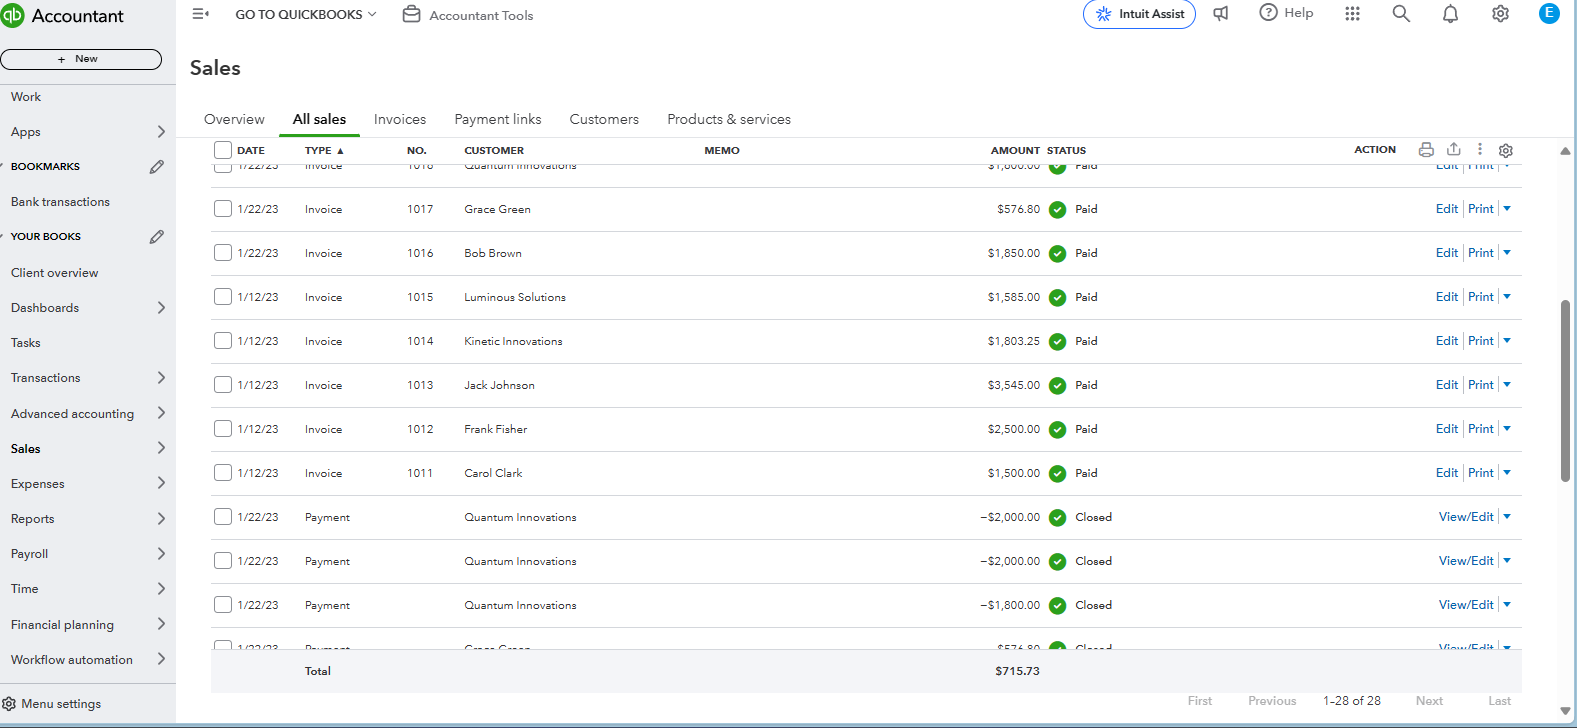The width and height of the screenshot is (1577, 728).
Task: Sort by Date column header
Action: pos(251,151)
